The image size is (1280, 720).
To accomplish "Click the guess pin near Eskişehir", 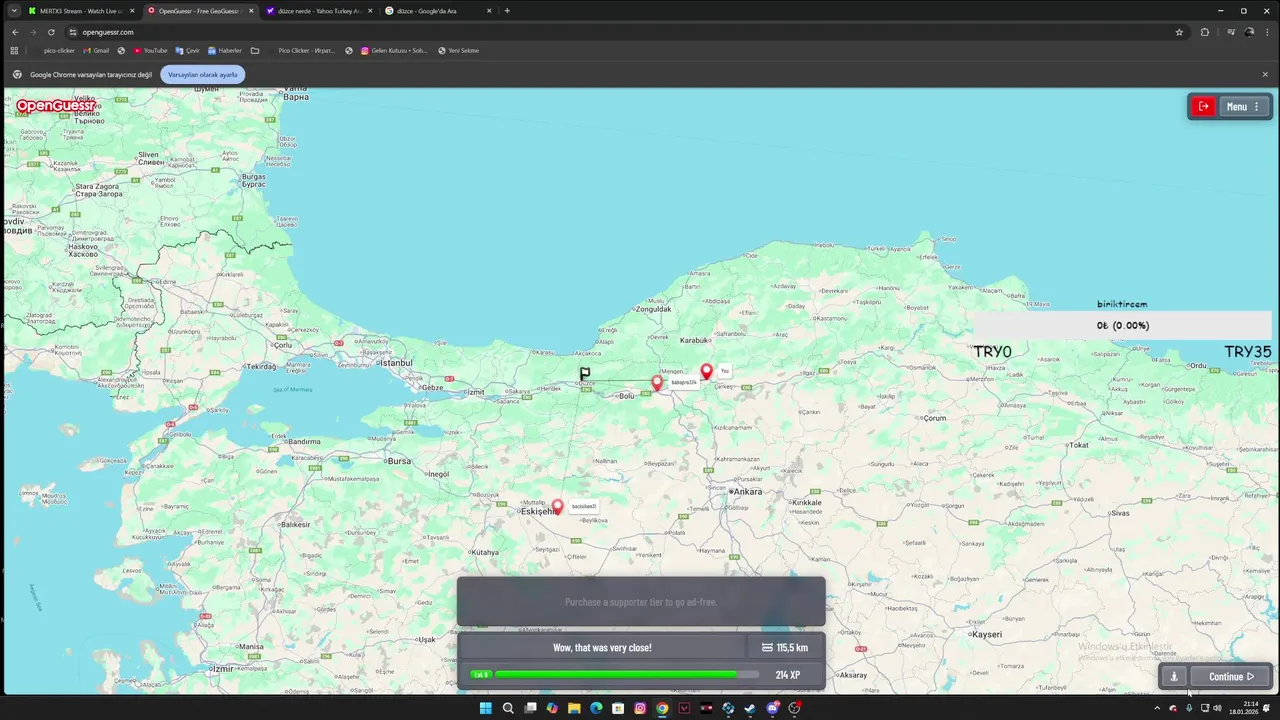I will [557, 507].
